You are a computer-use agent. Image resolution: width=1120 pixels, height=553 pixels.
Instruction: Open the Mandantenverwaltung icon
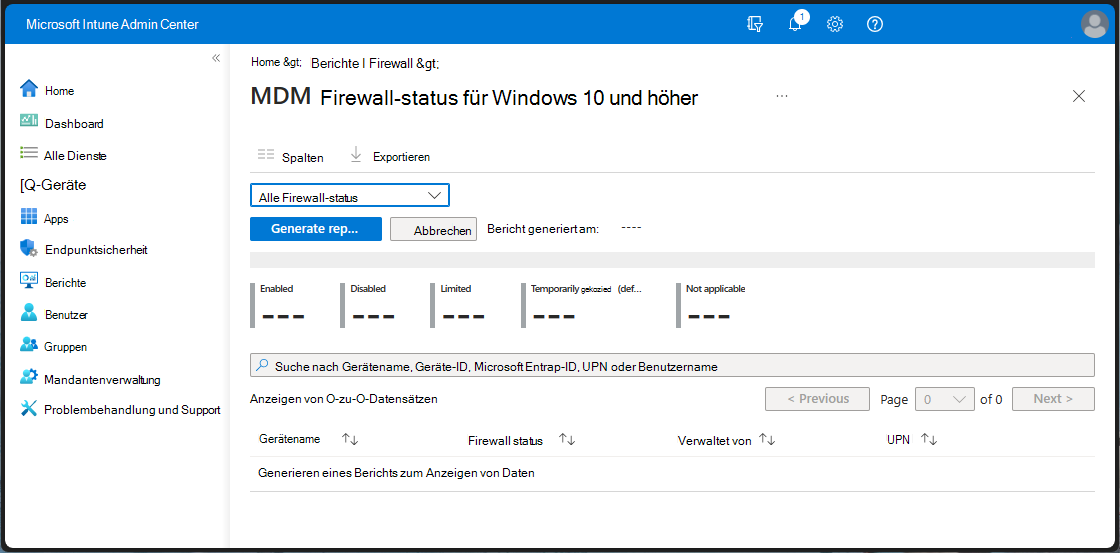point(29,377)
